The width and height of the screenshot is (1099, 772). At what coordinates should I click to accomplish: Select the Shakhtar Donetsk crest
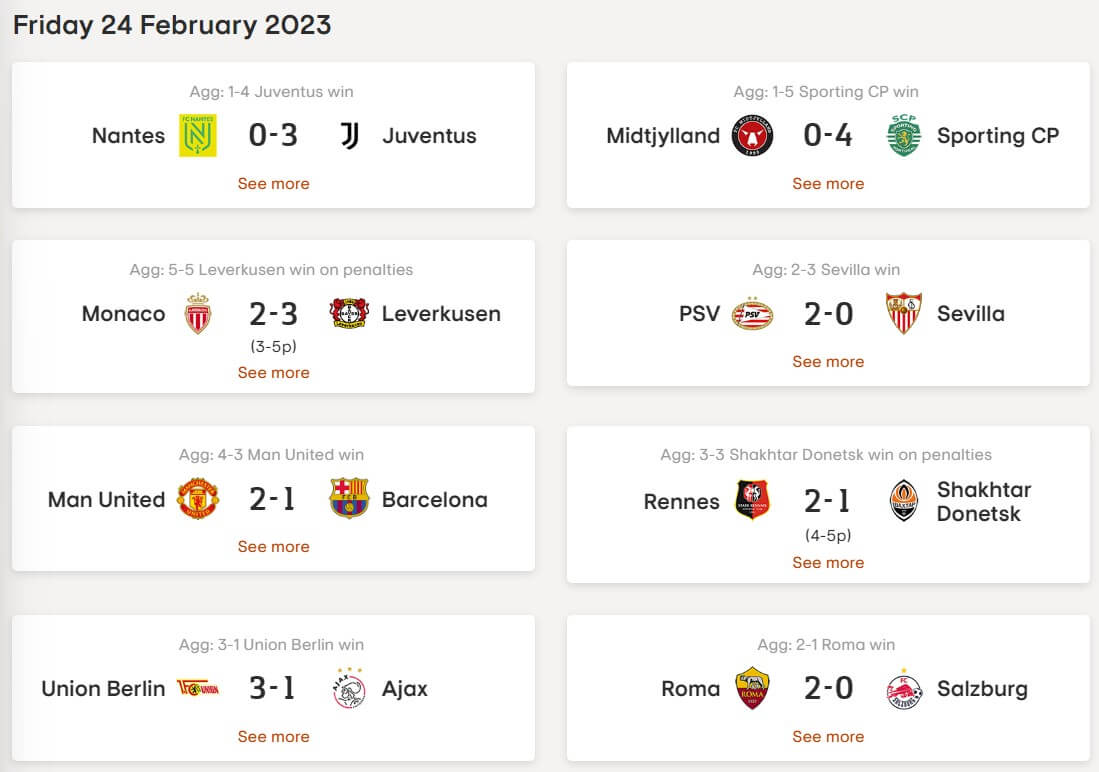point(903,501)
